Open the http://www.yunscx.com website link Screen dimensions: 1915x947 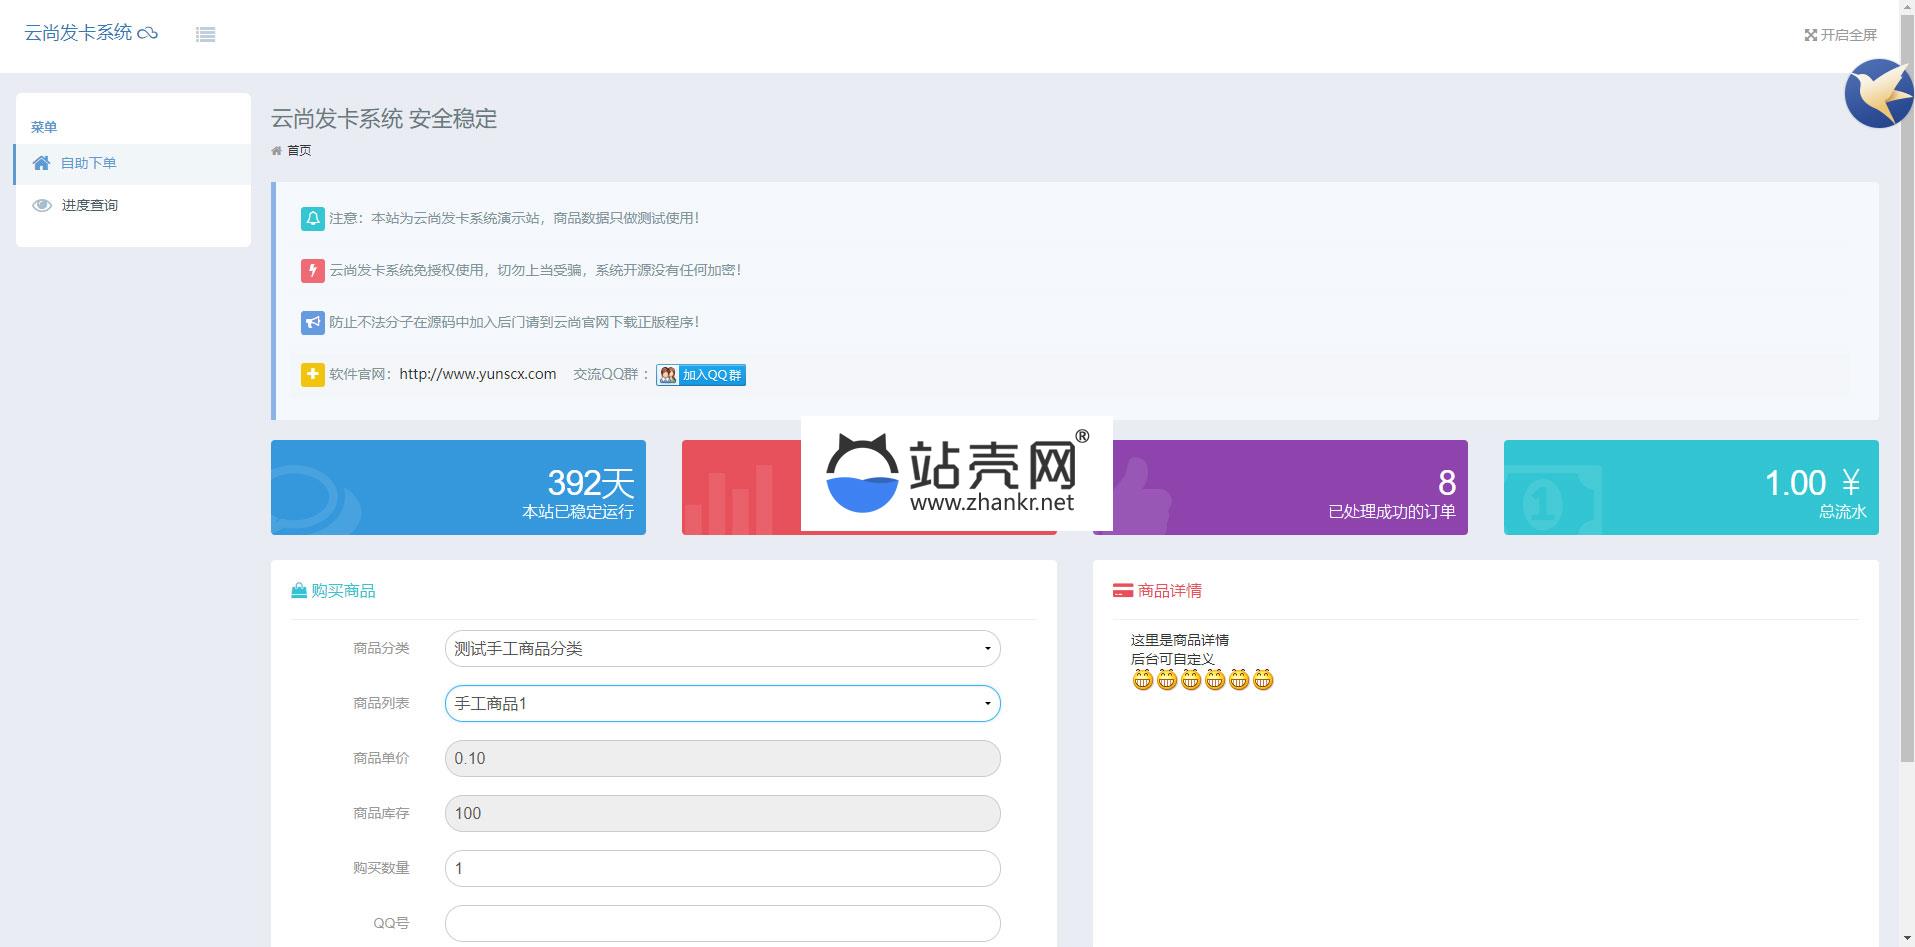click(477, 374)
